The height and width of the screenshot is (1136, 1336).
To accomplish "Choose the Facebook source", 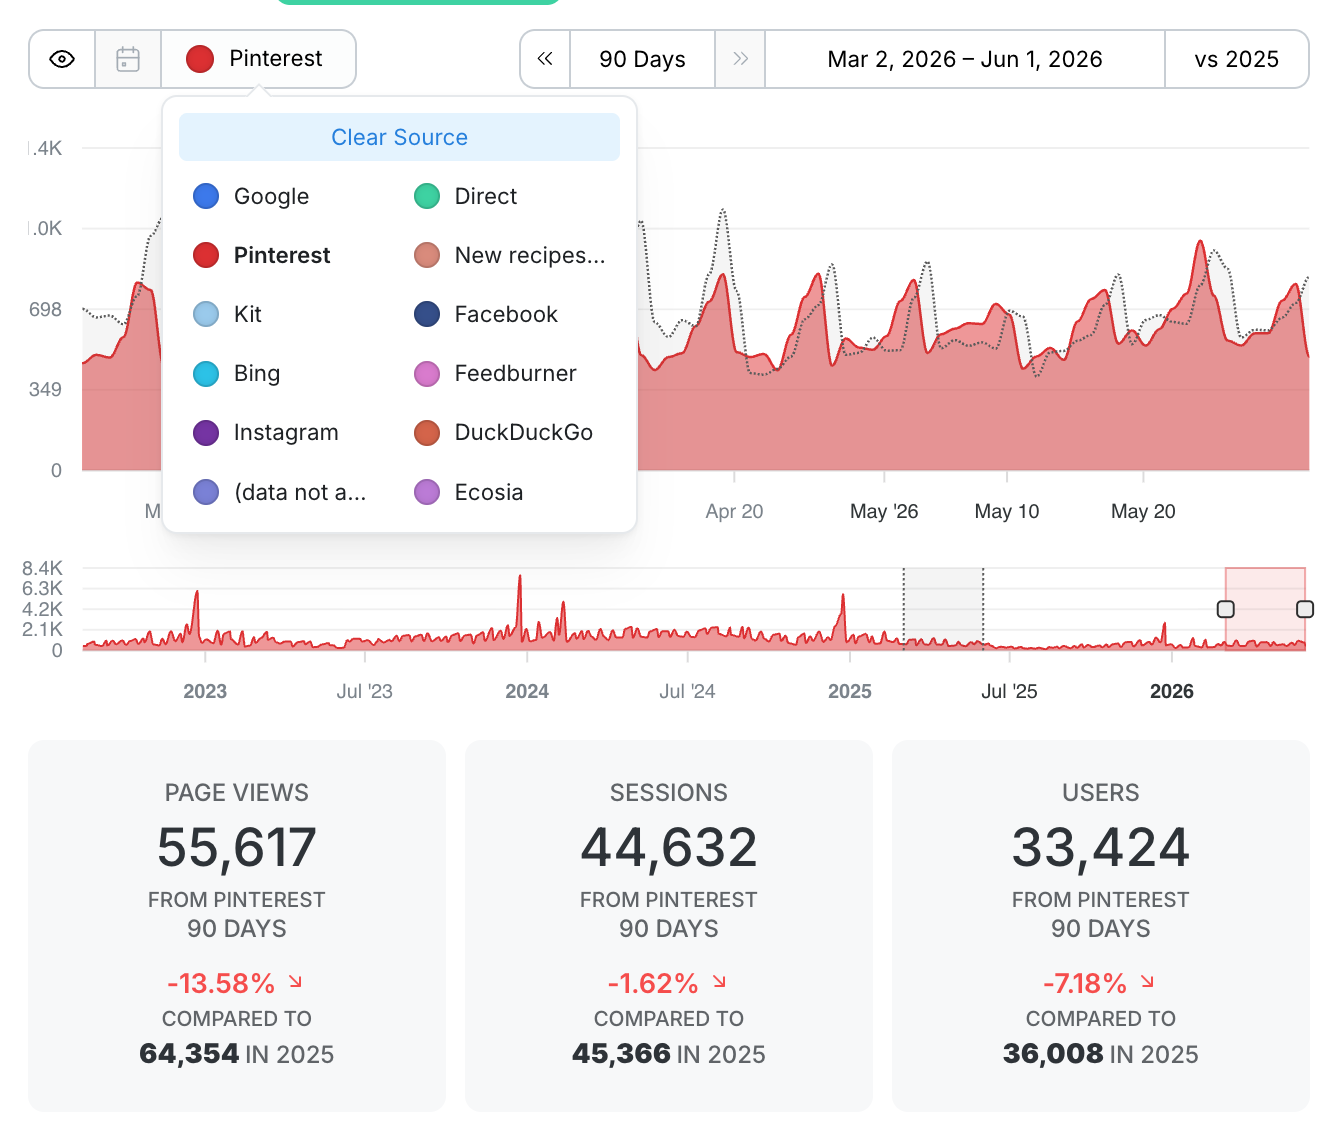I will [x=486, y=314].
